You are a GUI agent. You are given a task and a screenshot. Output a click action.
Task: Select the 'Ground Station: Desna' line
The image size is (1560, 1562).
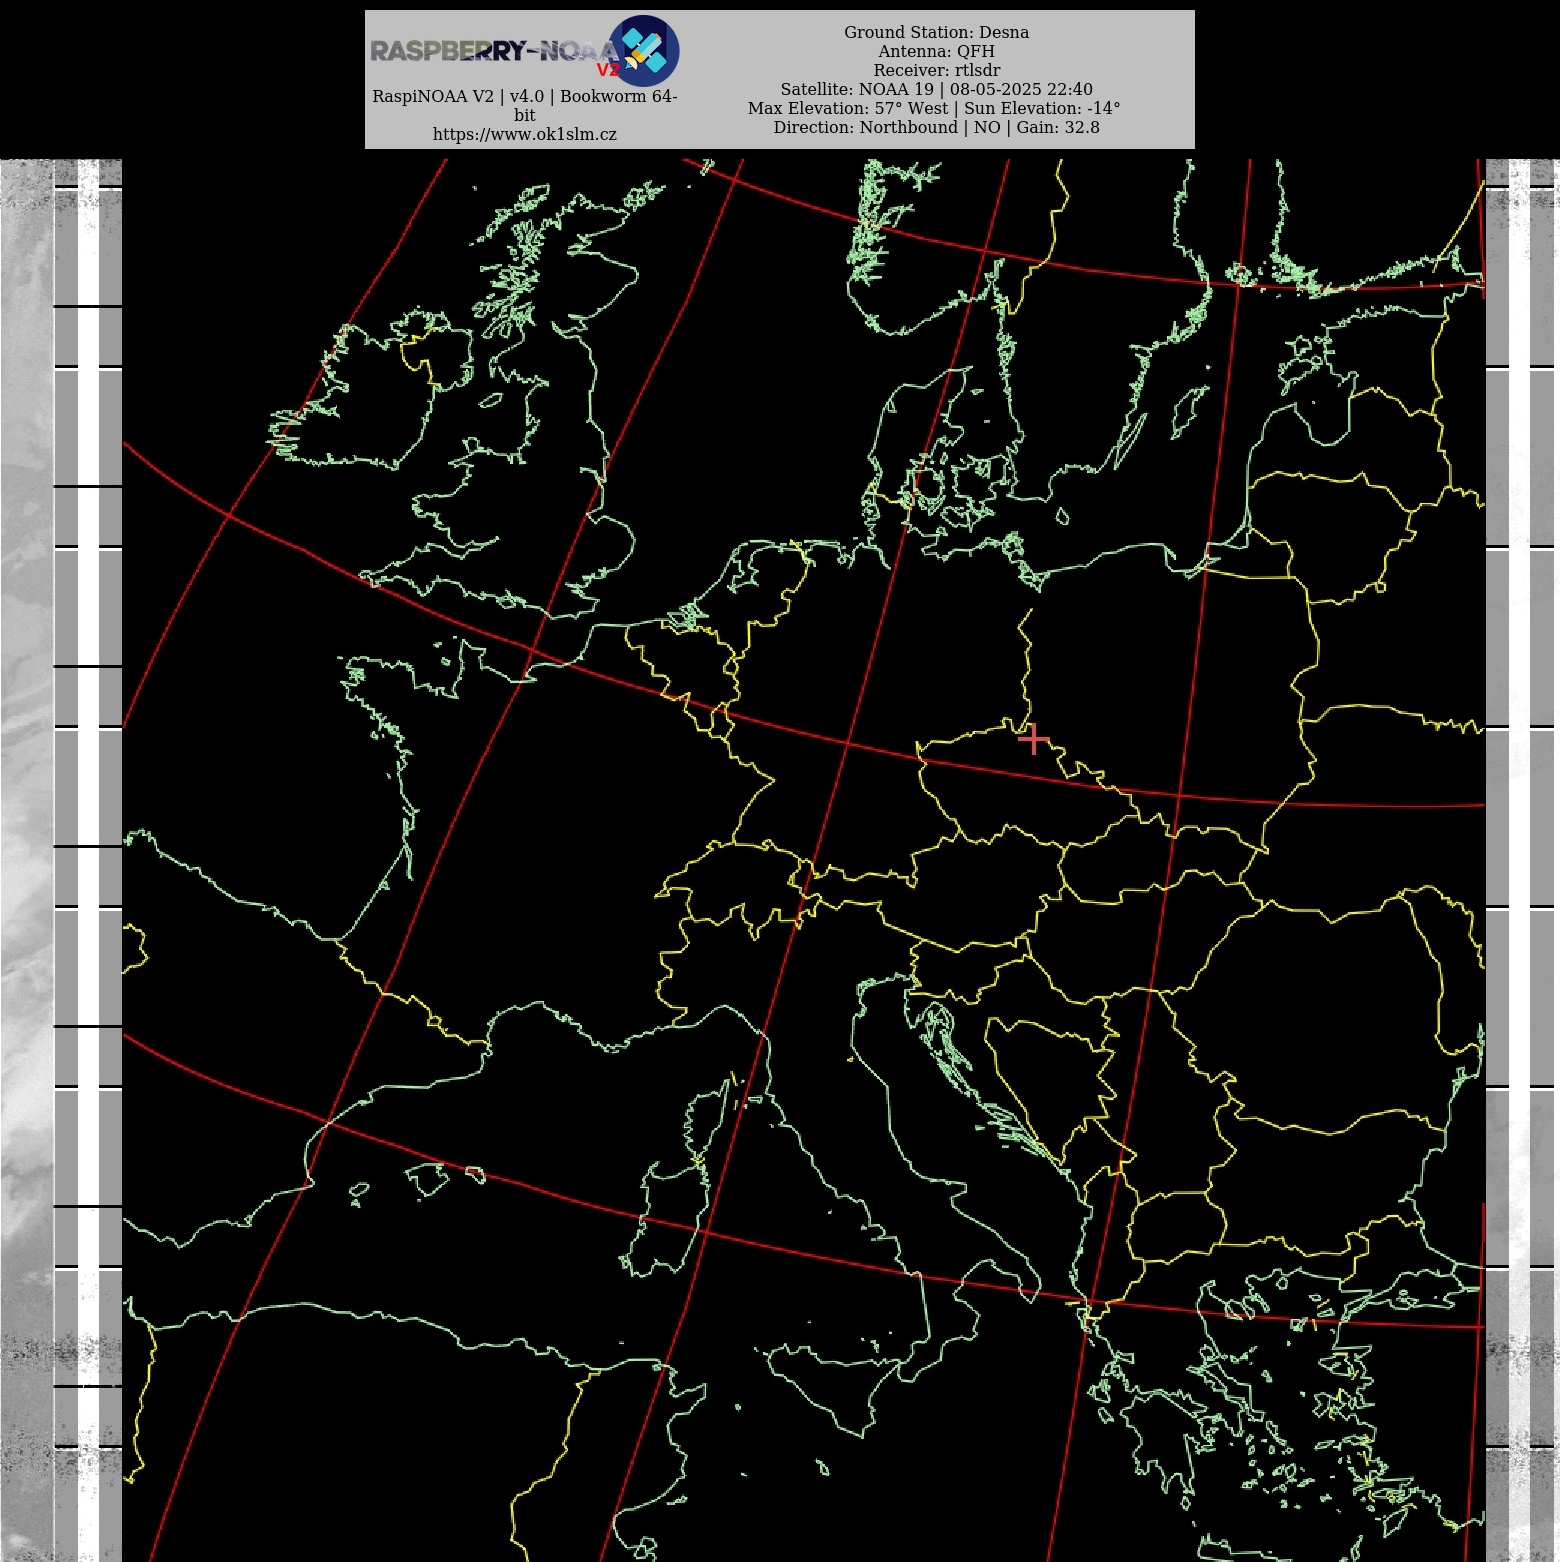936,32
